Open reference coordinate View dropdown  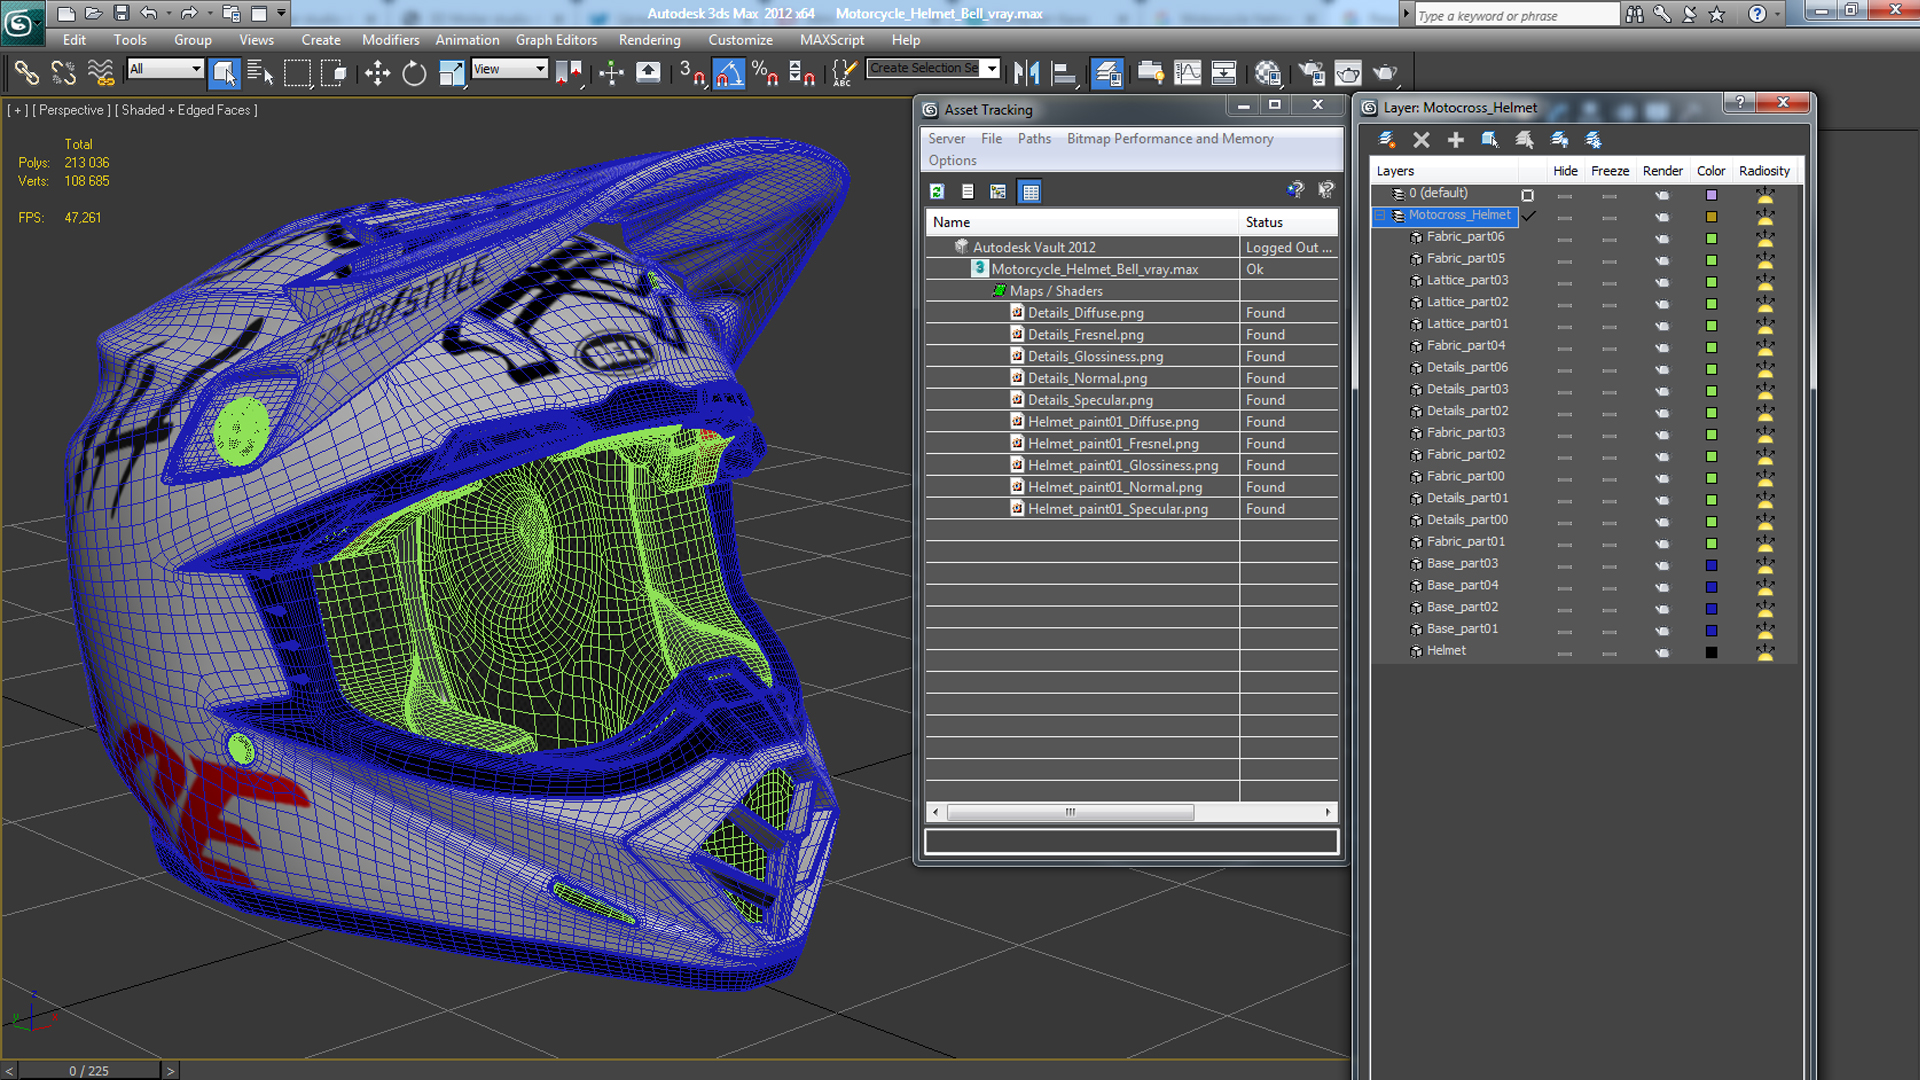click(510, 68)
